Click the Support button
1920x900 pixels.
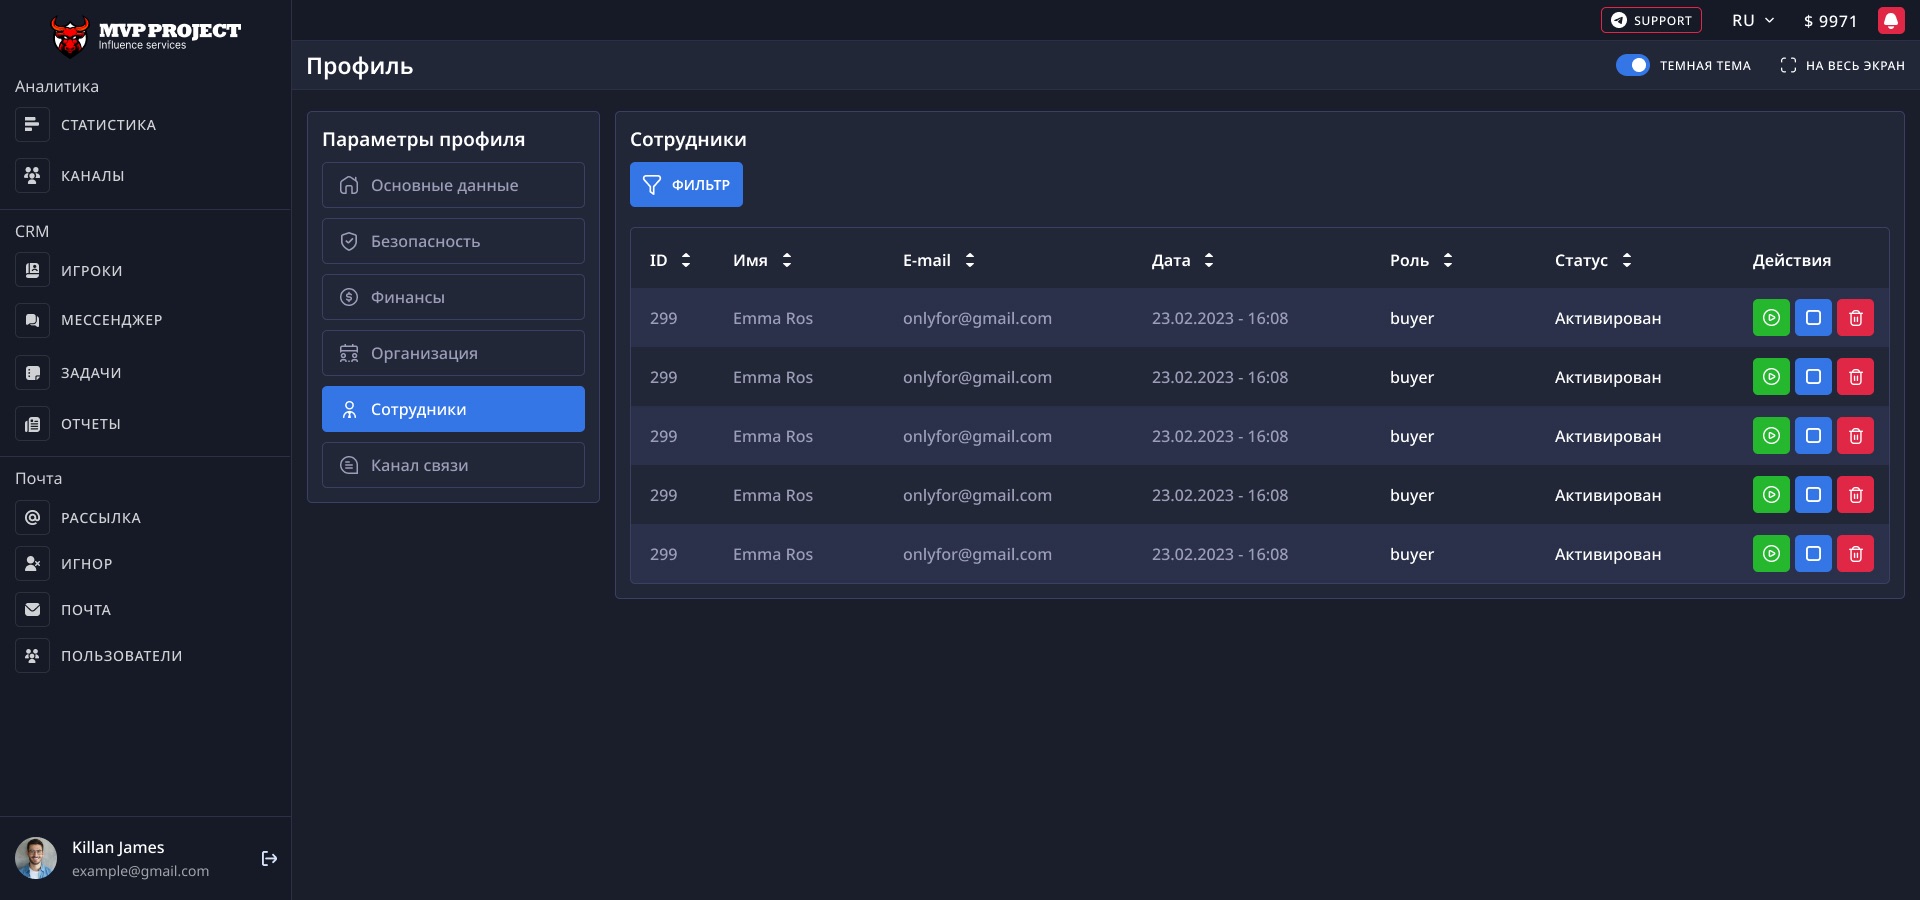[1651, 20]
